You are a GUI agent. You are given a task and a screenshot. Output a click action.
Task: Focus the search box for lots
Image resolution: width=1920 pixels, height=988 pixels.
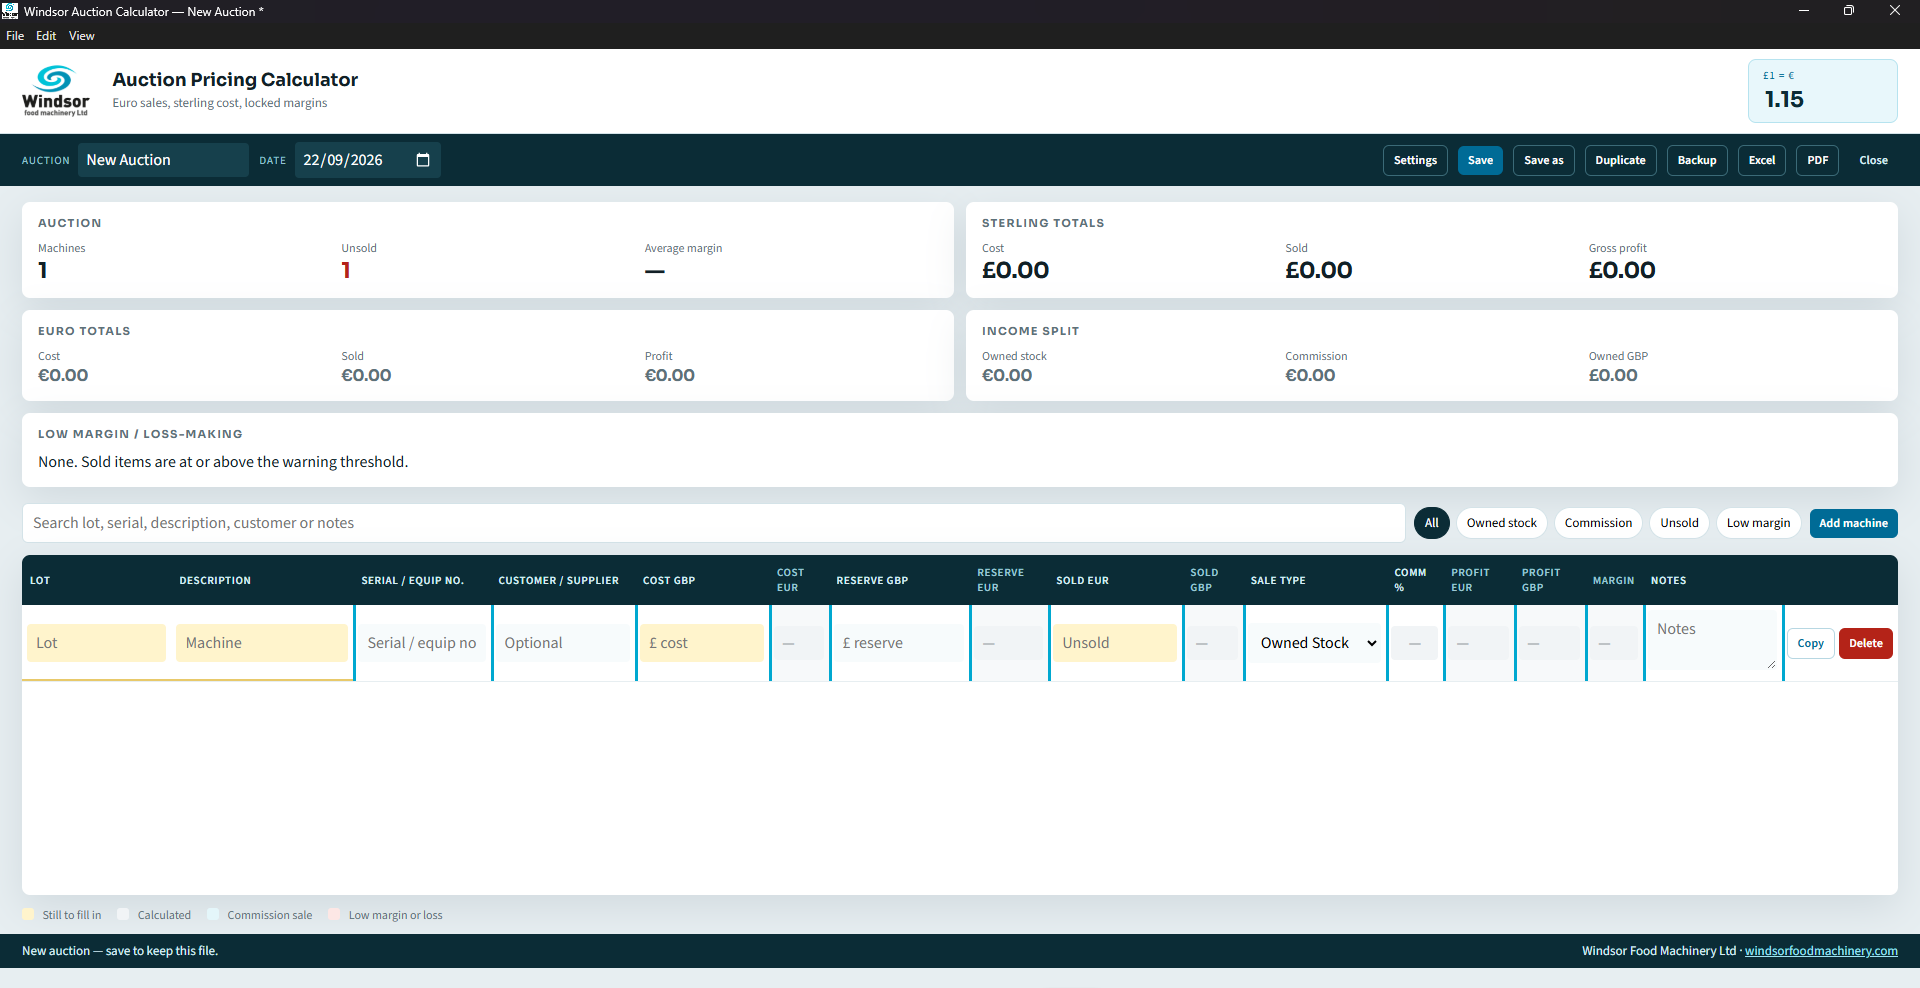(x=714, y=523)
